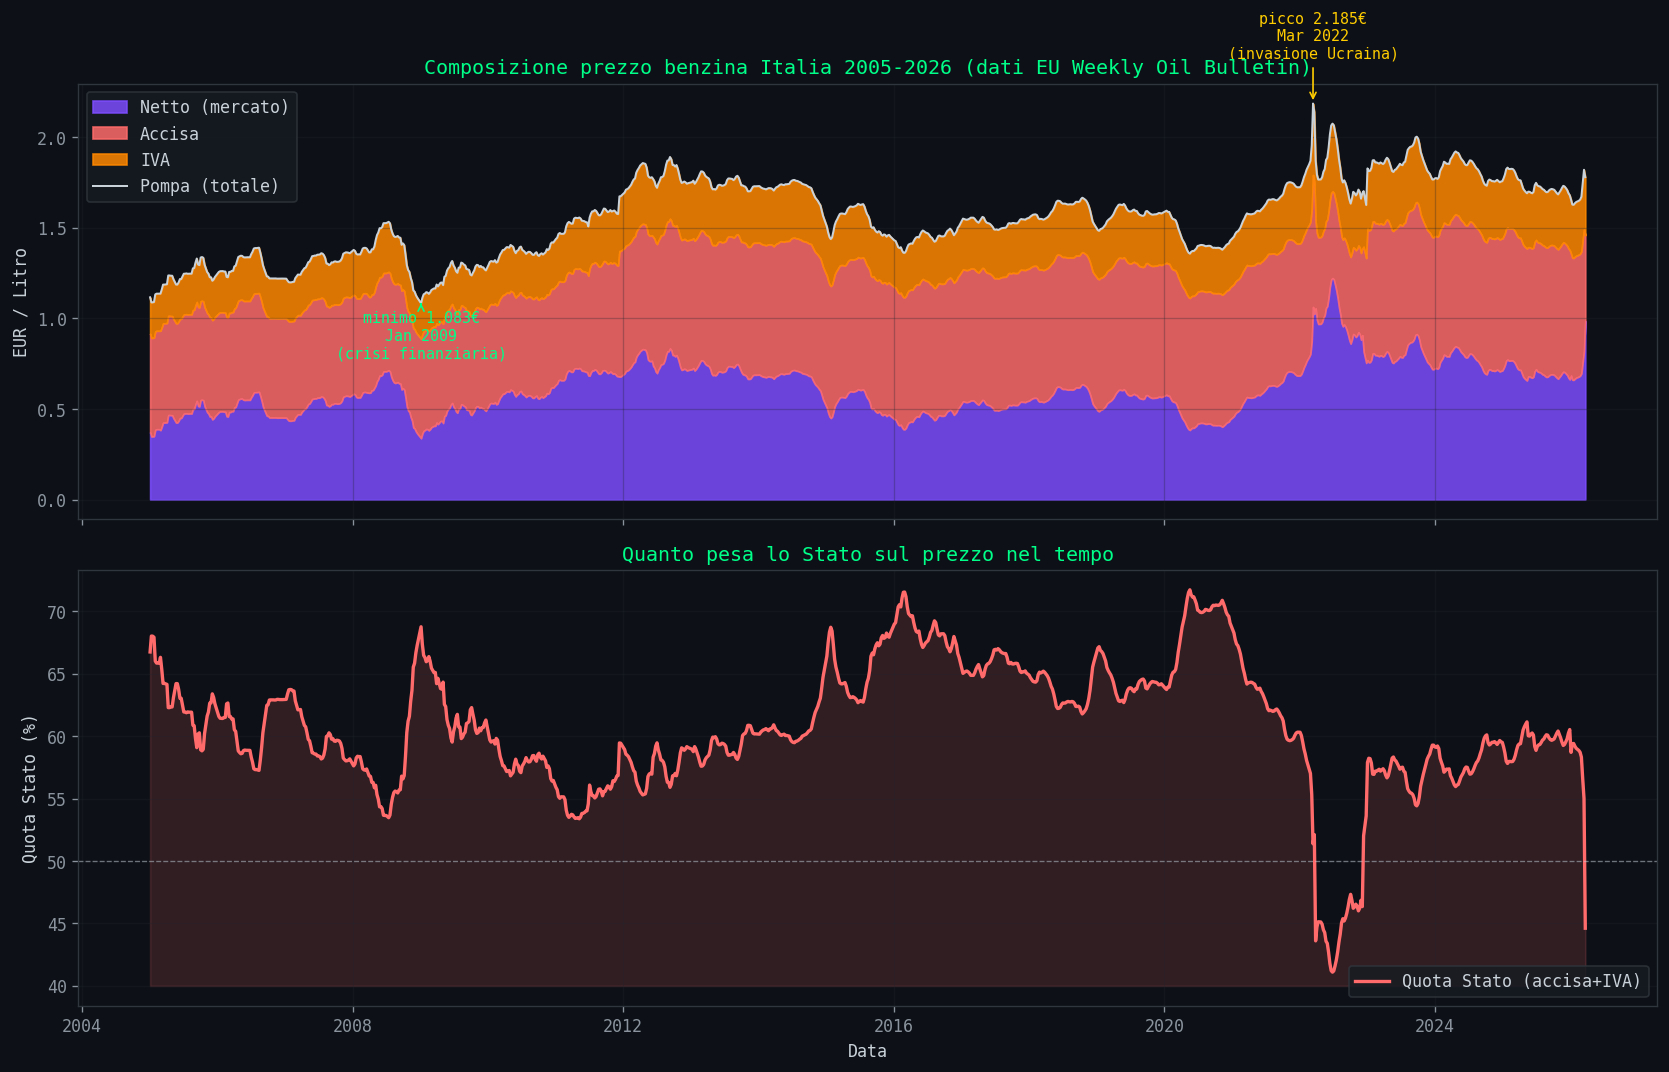Click the Accisa legend label text
Image resolution: width=1669 pixels, height=1072 pixels.
tap(168, 133)
